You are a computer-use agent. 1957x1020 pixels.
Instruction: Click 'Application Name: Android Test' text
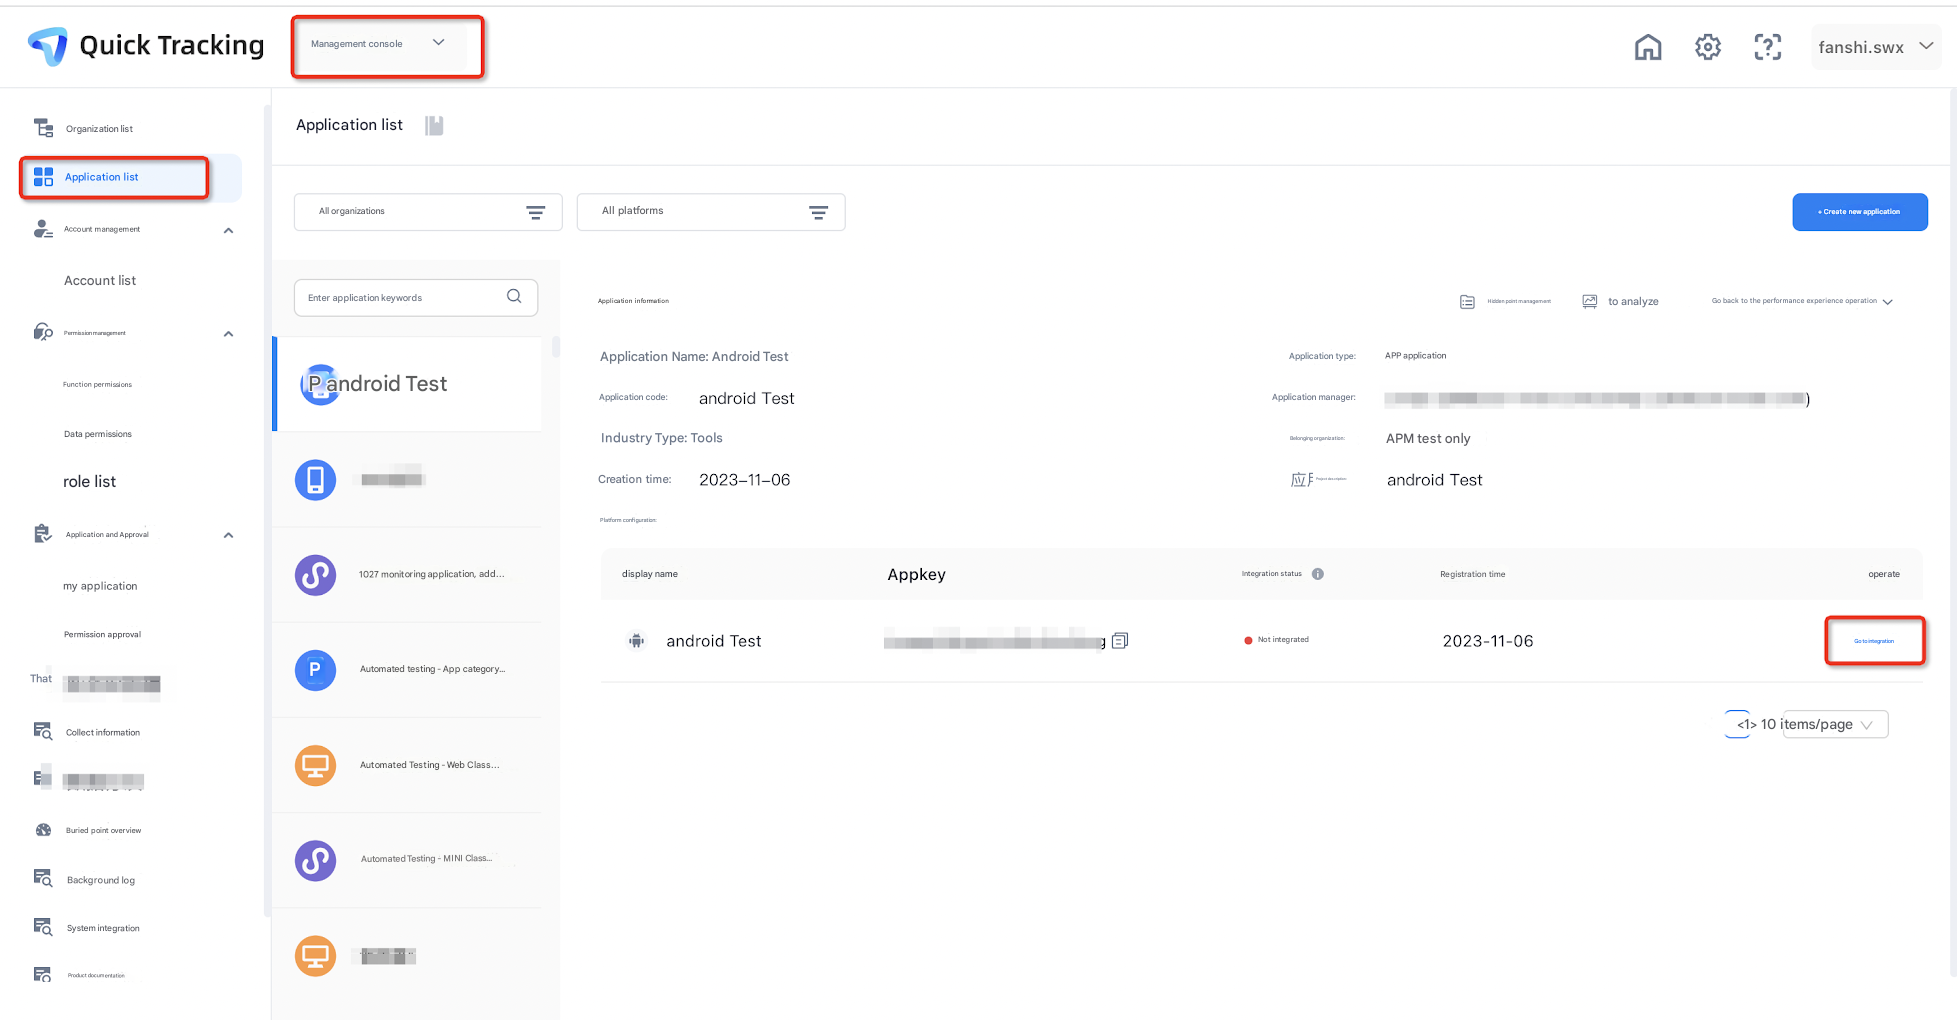[694, 357]
